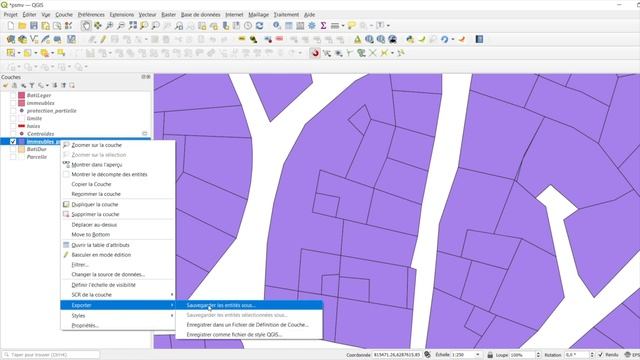
Task: Click the open layer styling brush icon
Action: pyautogui.click(x=5, y=85)
